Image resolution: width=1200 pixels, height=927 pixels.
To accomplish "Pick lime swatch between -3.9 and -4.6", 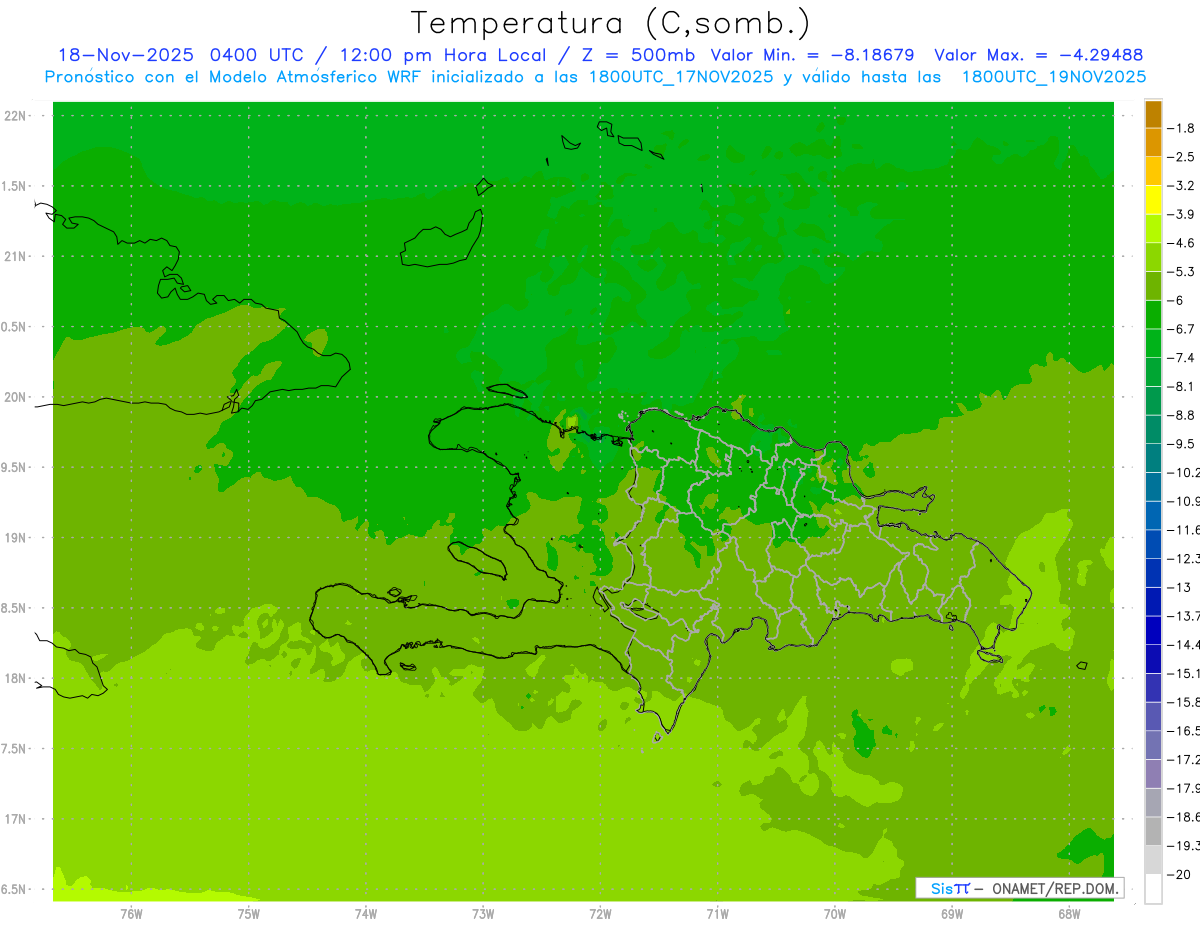I will (x=1153, y=229).
